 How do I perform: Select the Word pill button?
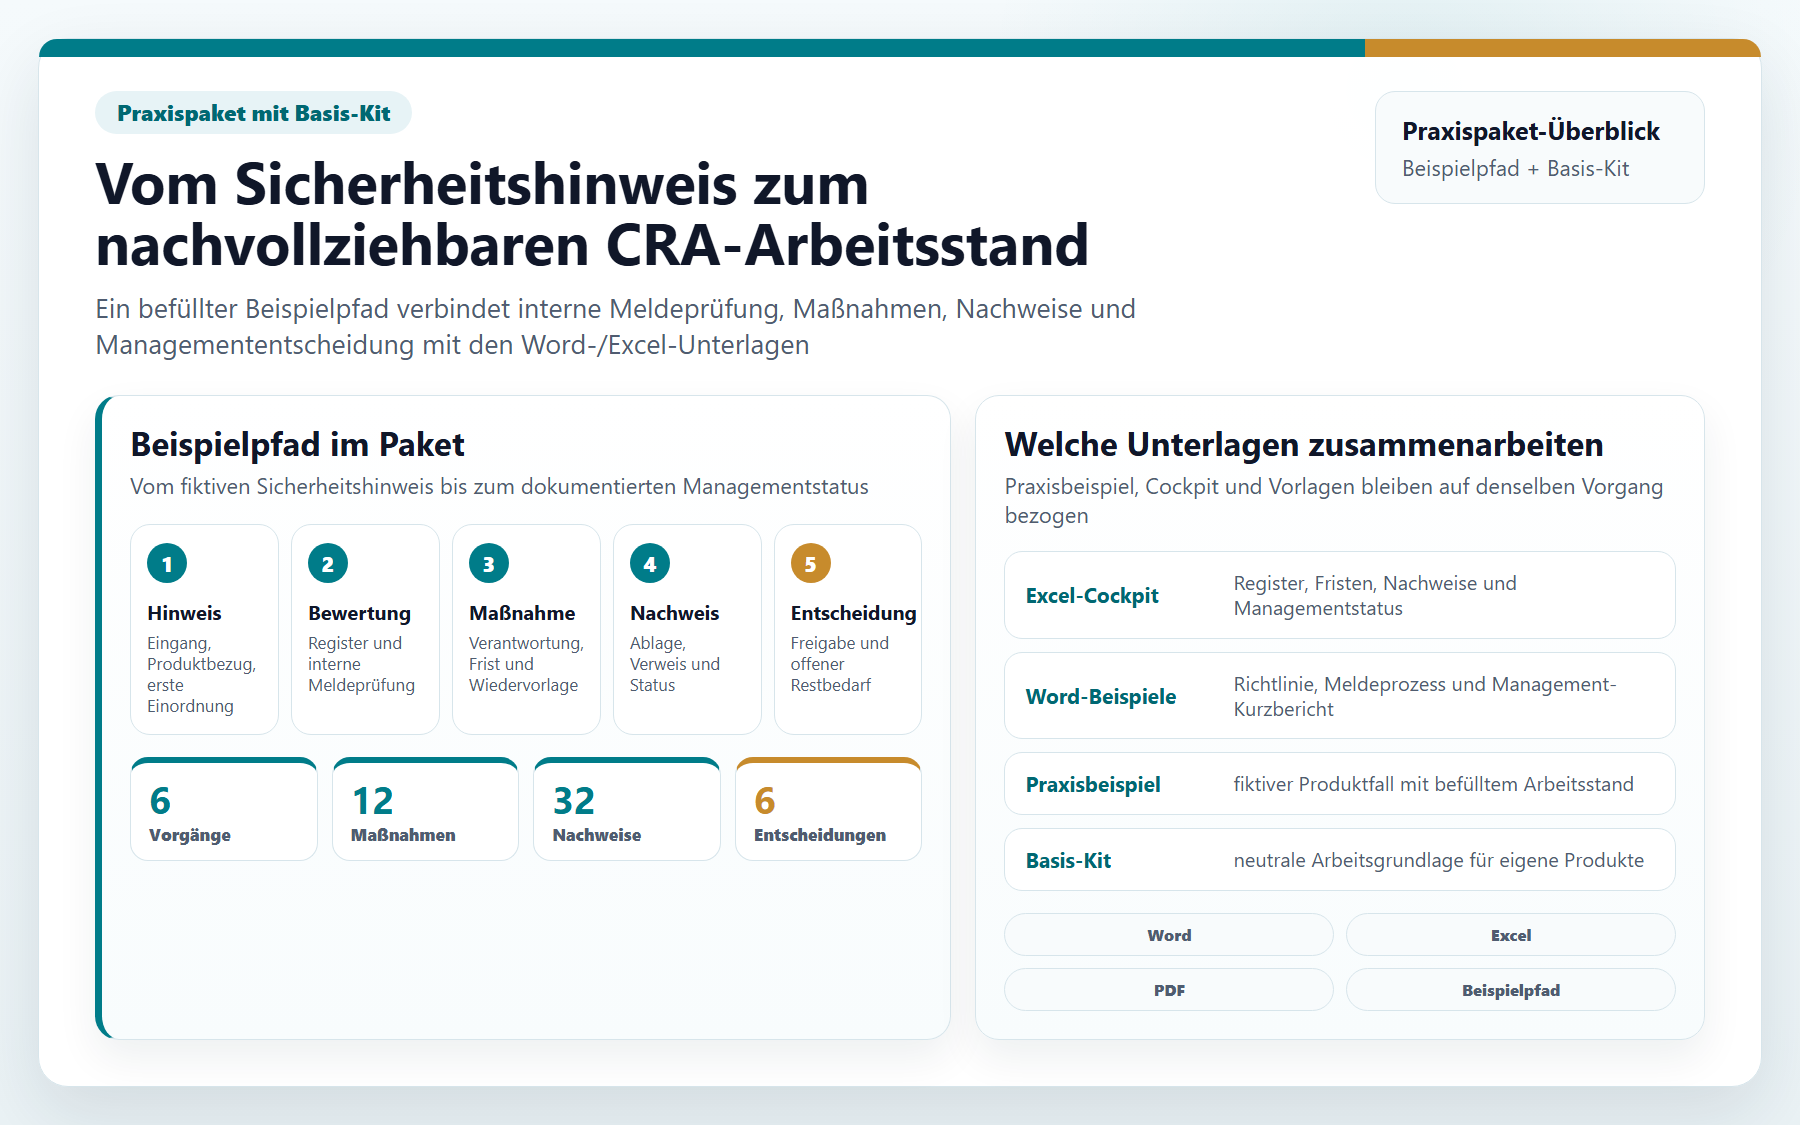pos(1169,935)
